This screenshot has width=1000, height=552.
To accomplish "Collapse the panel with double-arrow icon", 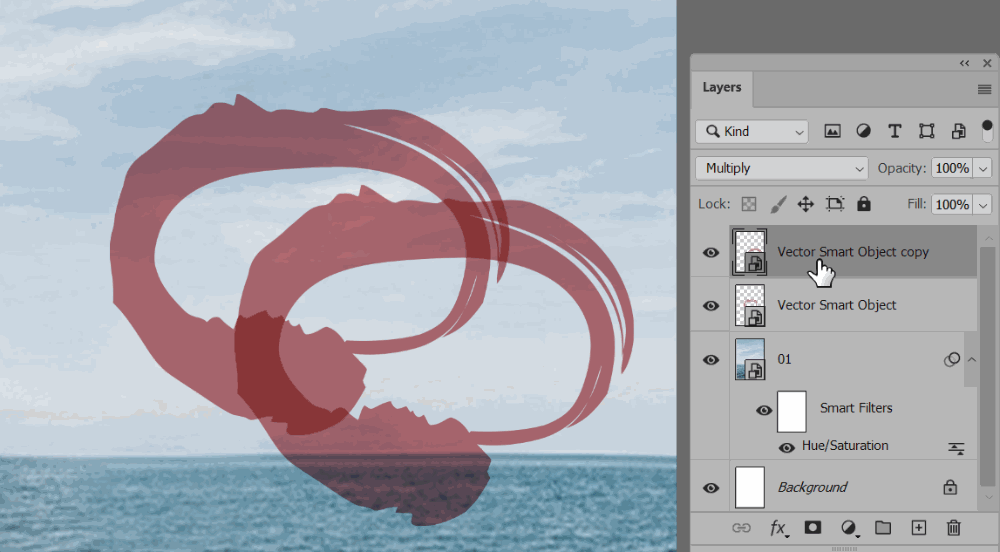I will [964, 63].
